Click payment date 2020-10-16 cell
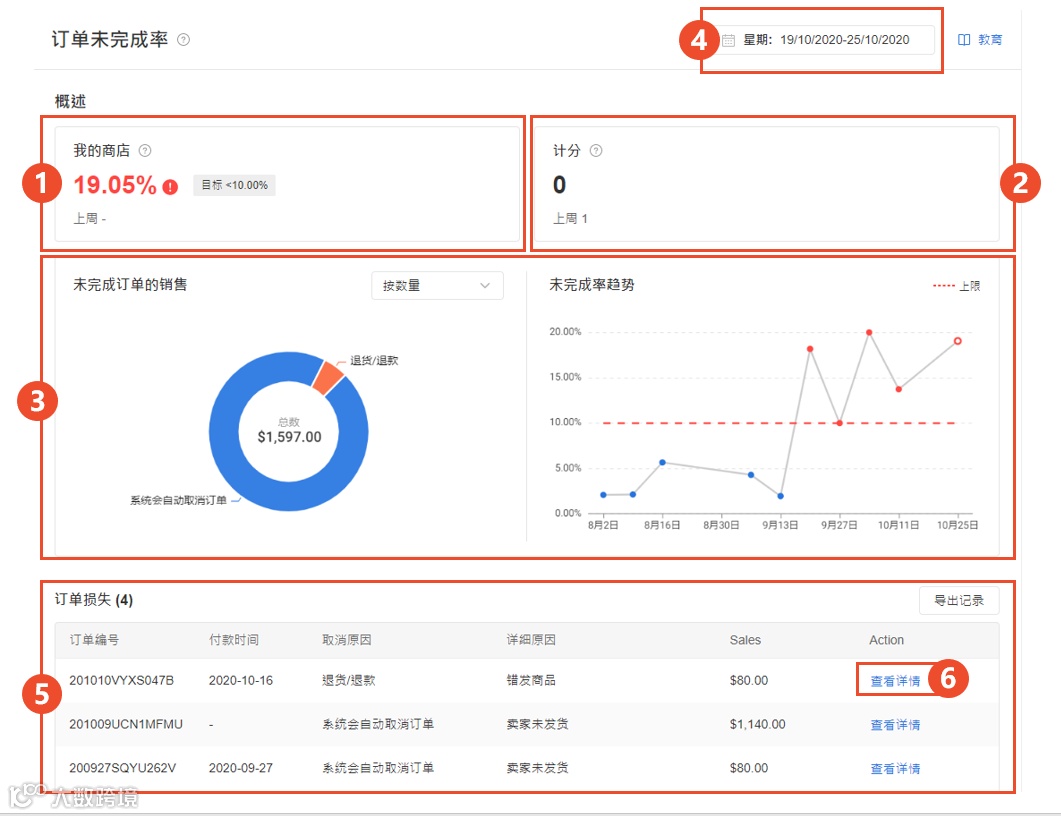Image resolution: width=1061 pixels, height=816 pixels. [241, 681]
